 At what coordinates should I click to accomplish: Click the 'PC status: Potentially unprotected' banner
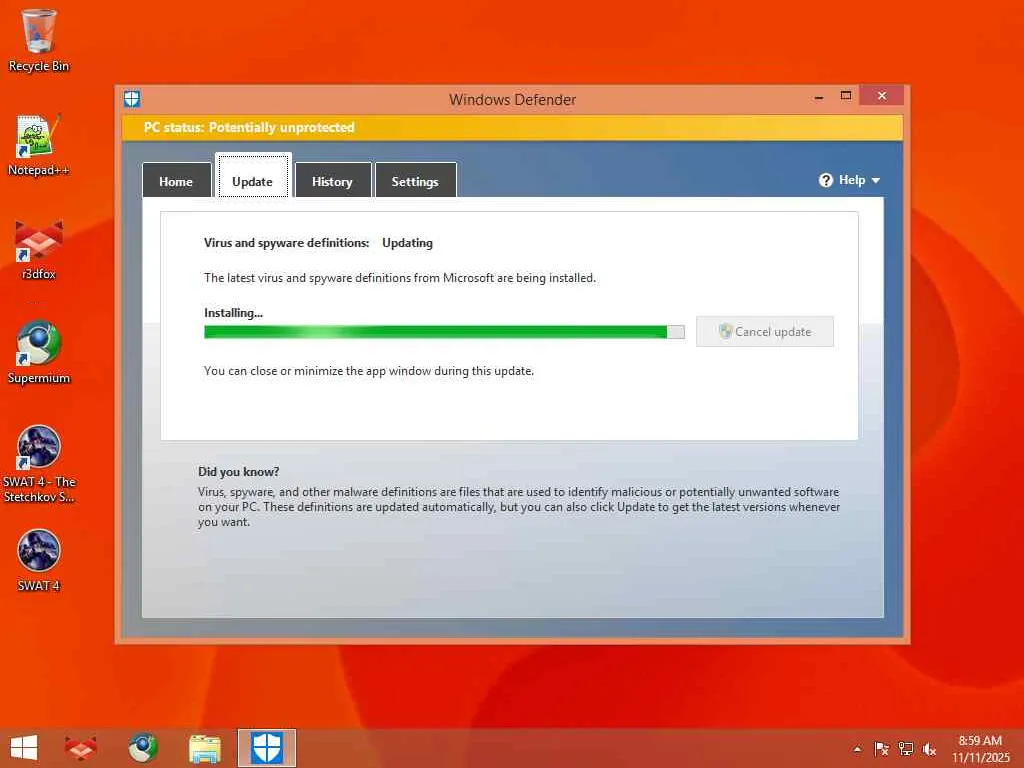point(512,128)
